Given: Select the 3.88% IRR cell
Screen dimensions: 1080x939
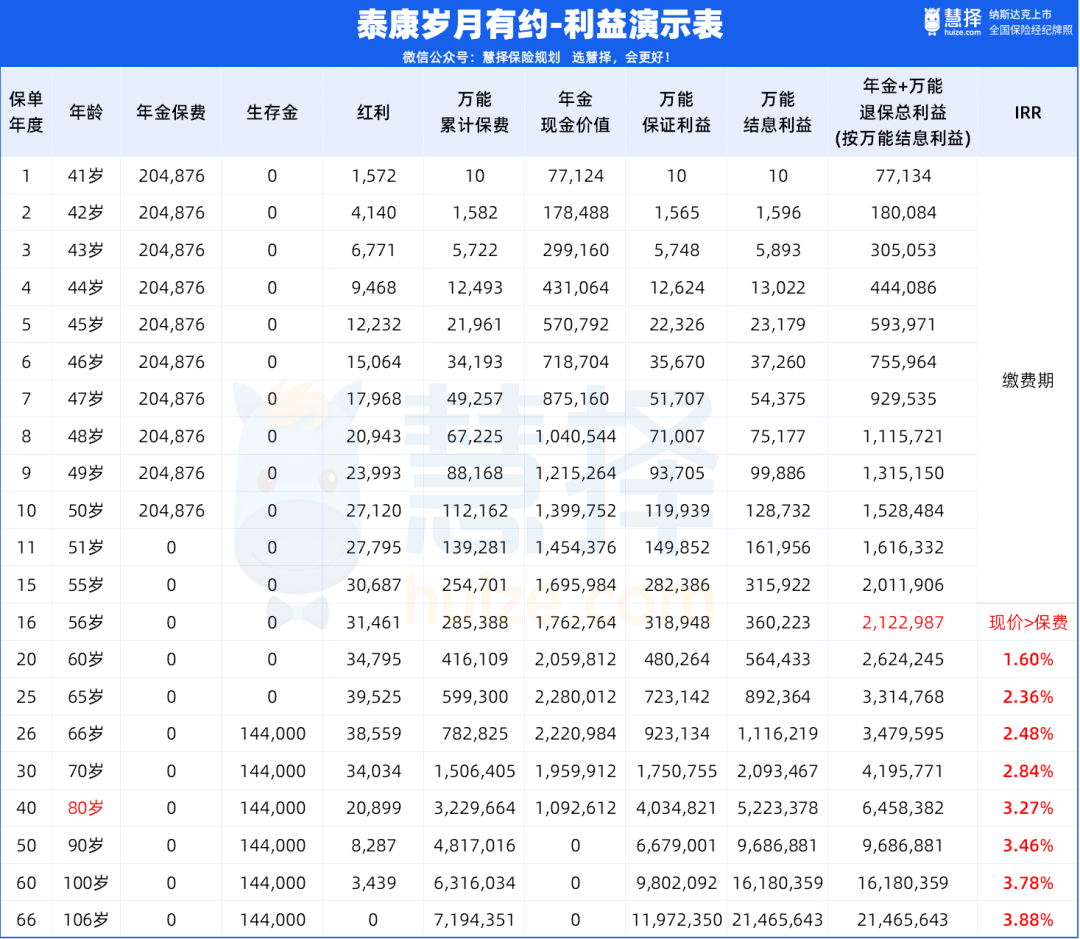Looking at the screenshot, I should pyautogui.click(x=1027, y=919).
